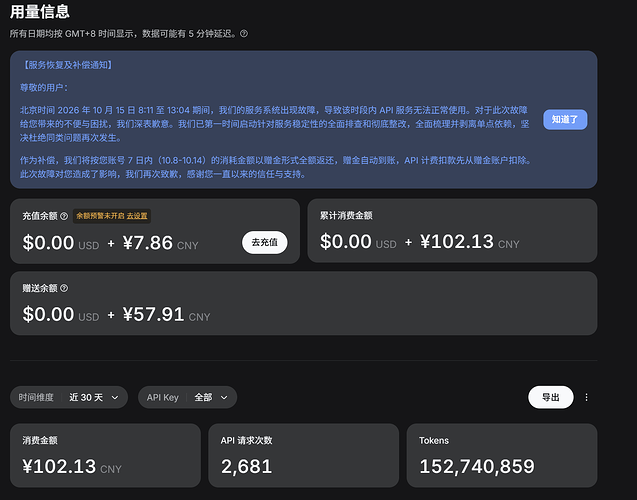Click help icon beside the data delay note

(244, 34)
